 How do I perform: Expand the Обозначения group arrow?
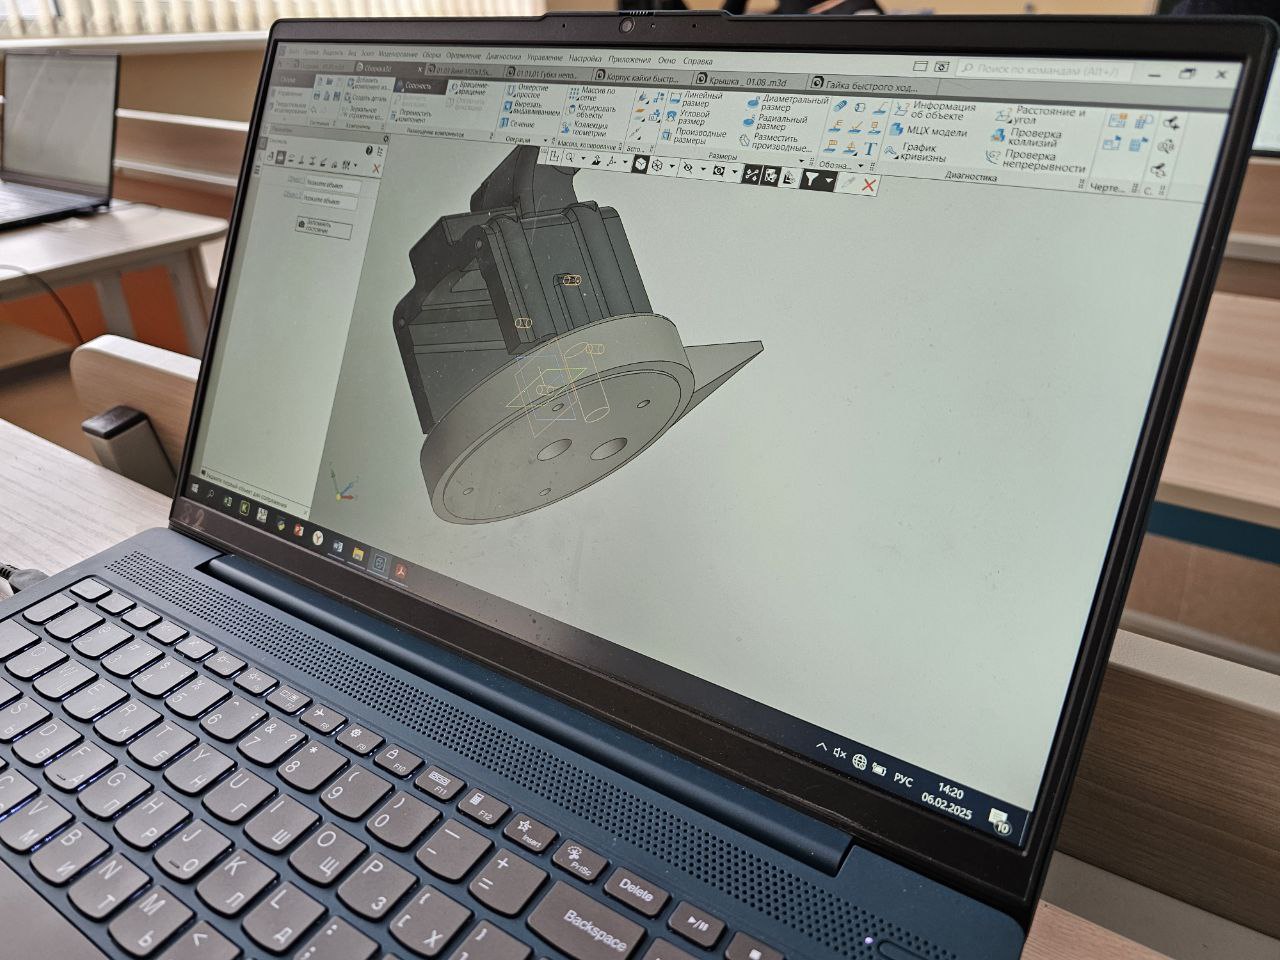coord(860,167)
